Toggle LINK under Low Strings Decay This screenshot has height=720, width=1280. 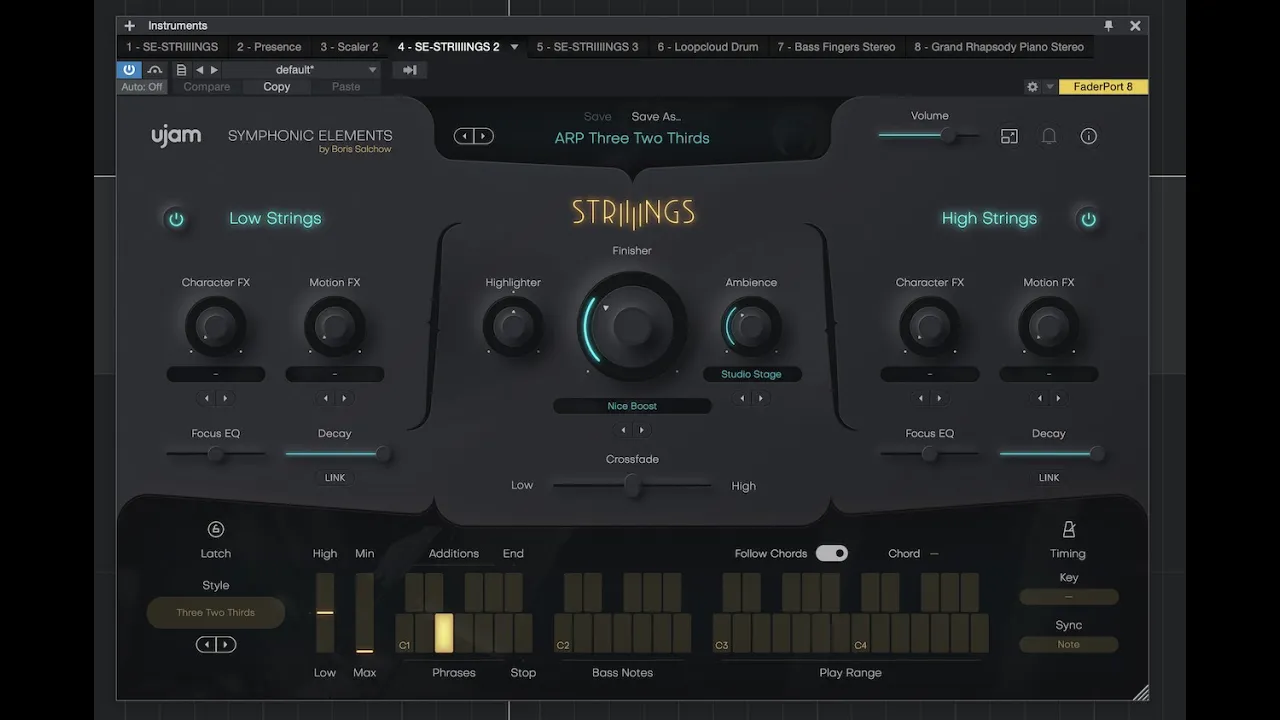pyautogui.click(x=335, y=478)
